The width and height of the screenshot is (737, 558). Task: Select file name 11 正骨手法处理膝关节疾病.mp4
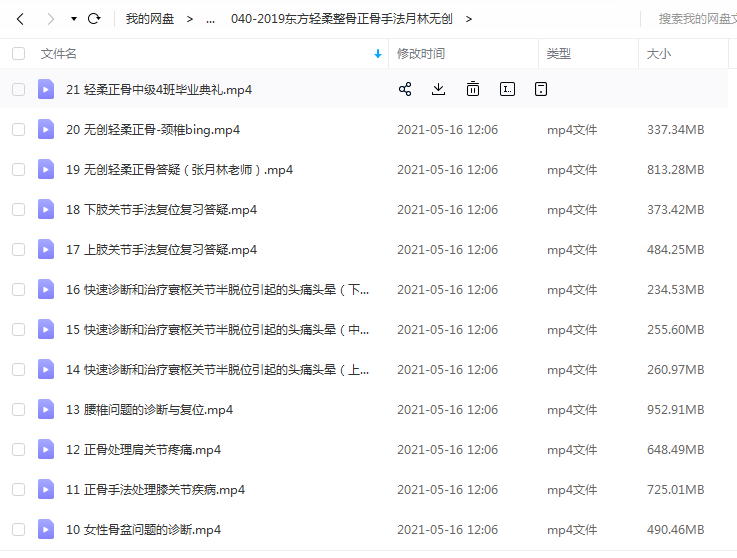(156, 489)
